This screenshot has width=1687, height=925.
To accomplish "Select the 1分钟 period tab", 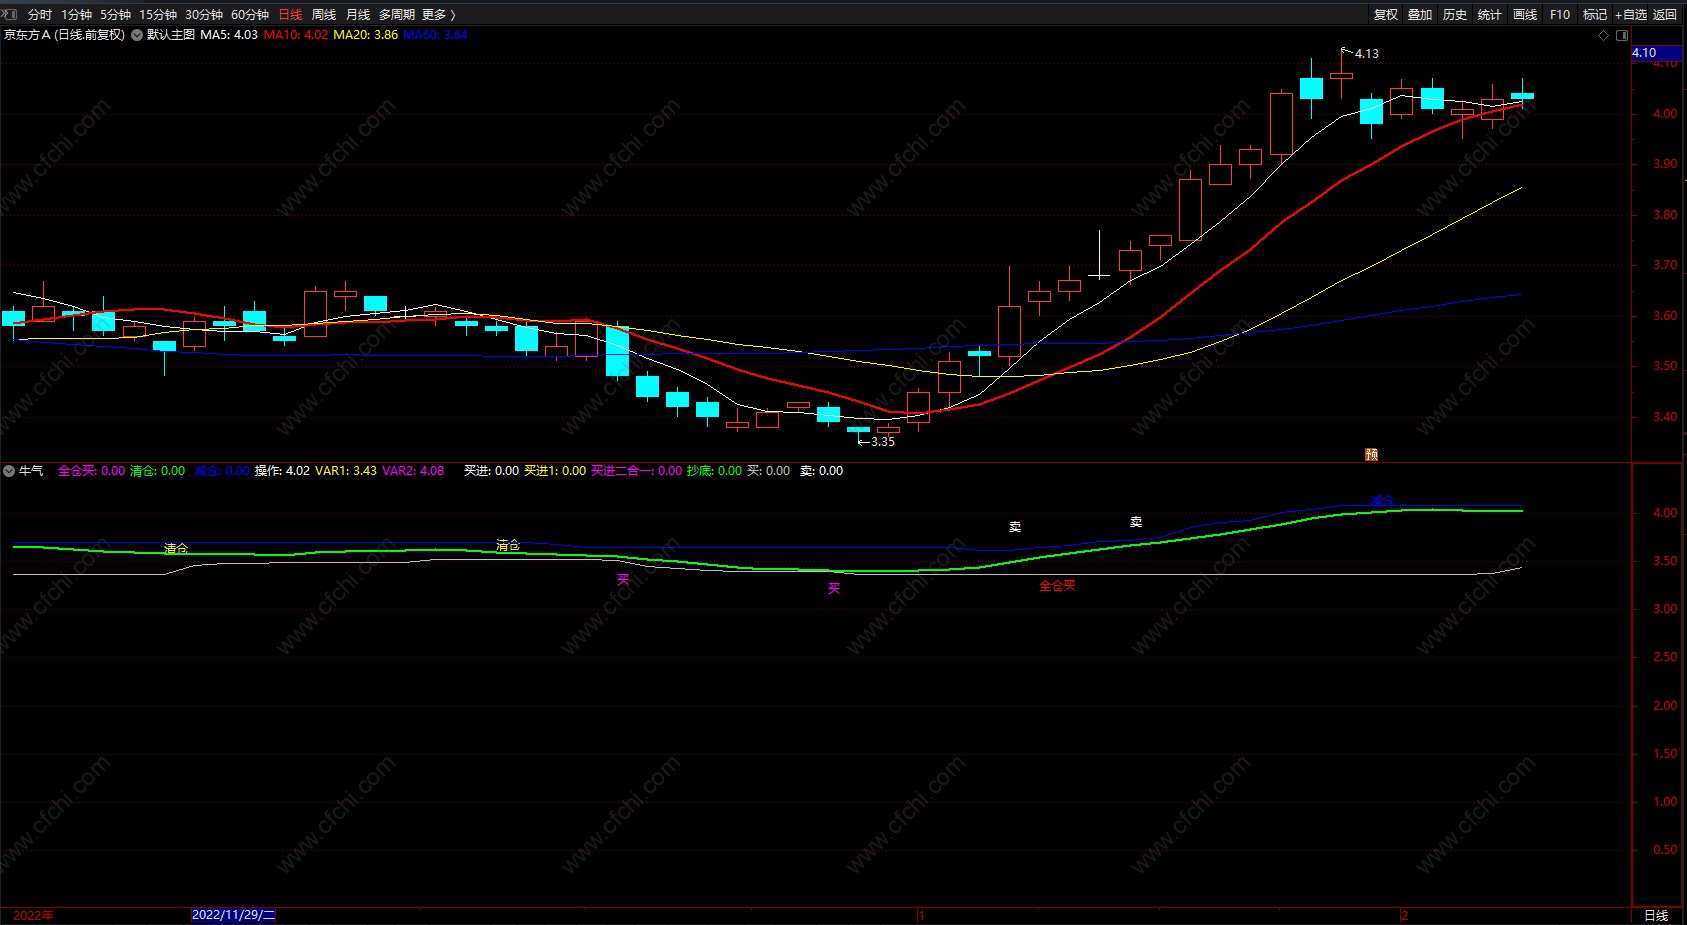I will pos(76,15).
